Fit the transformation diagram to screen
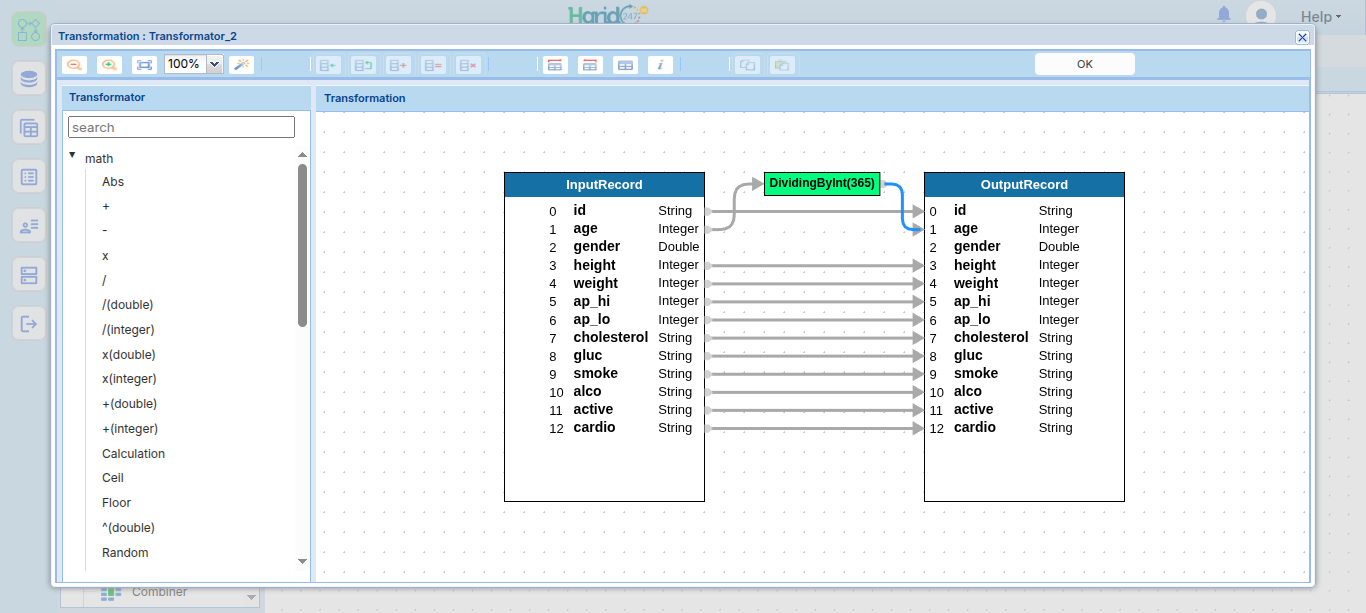The height and width of the screenshot is (613, 1366). 145,65
